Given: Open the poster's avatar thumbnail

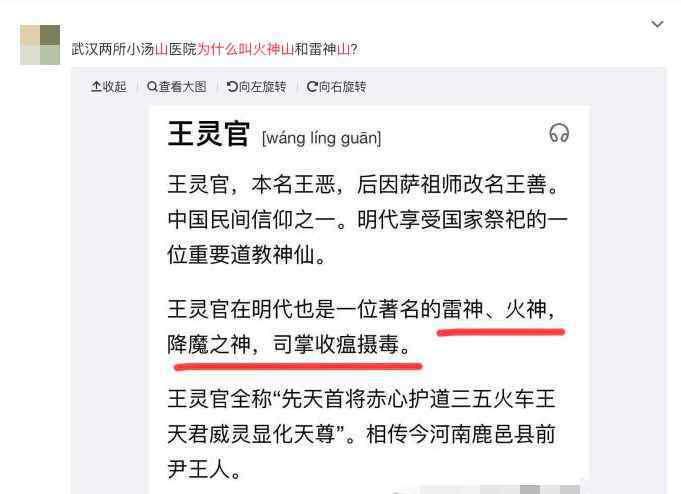Looking at the screenshot, I should tap(40, 45).
